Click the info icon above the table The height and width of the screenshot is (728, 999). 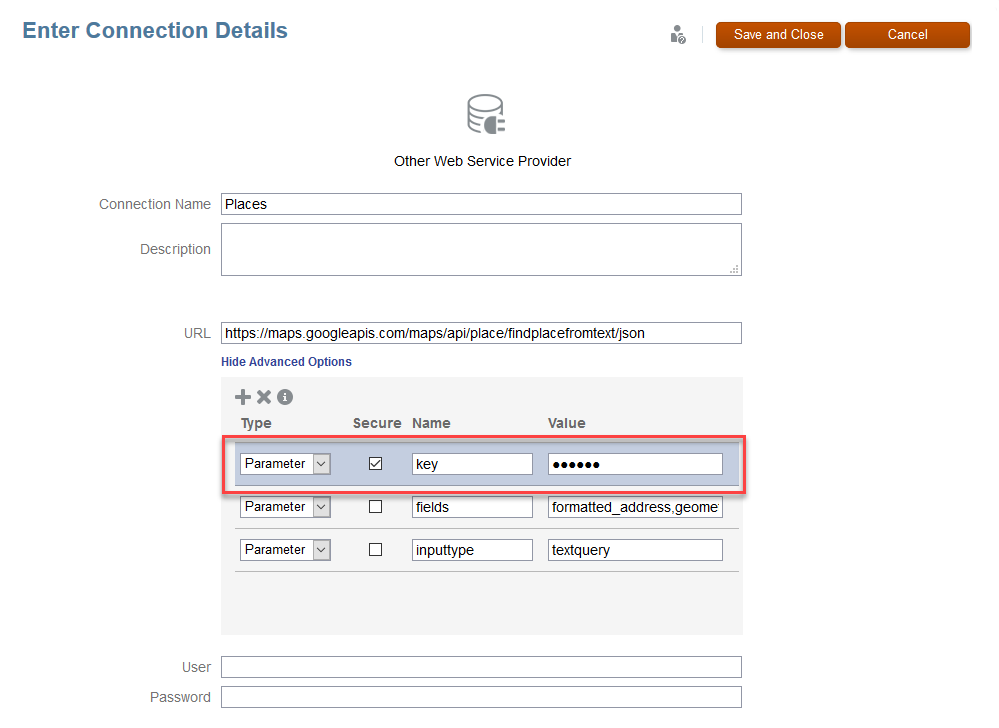click(x=285, y=397)
